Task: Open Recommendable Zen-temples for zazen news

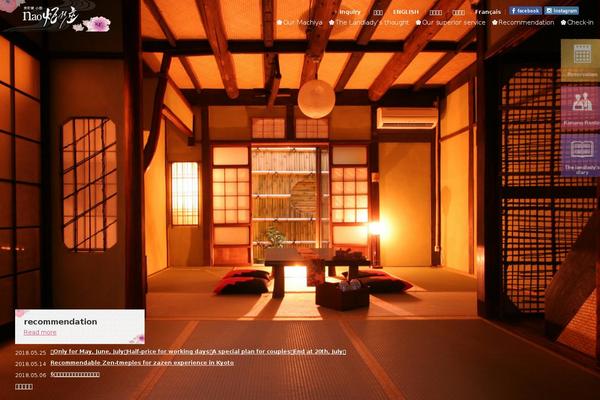Action: coord(142,362)
